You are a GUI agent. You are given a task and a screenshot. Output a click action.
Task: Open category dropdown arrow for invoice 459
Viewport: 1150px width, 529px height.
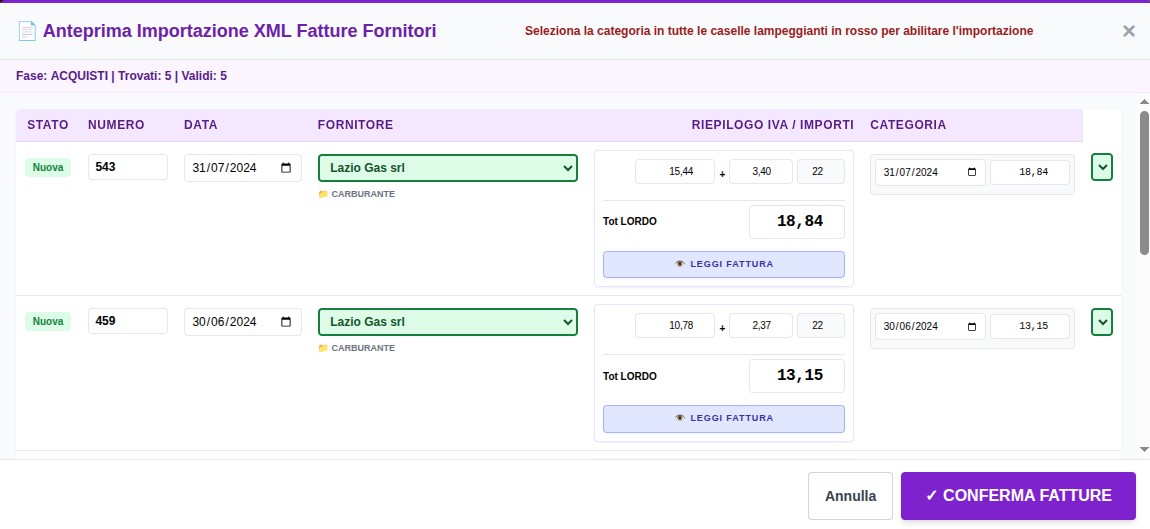pos(1101,322)
